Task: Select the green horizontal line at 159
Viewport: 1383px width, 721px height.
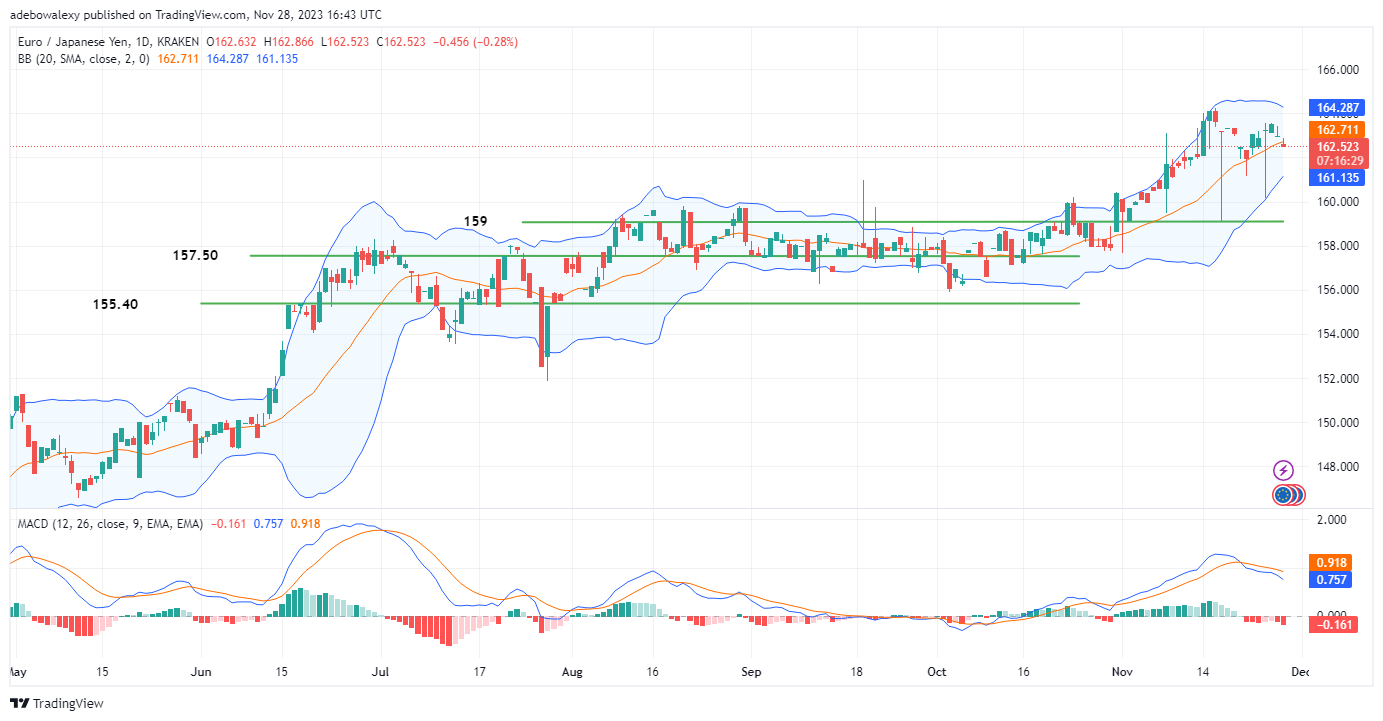Action: (902, 221)
